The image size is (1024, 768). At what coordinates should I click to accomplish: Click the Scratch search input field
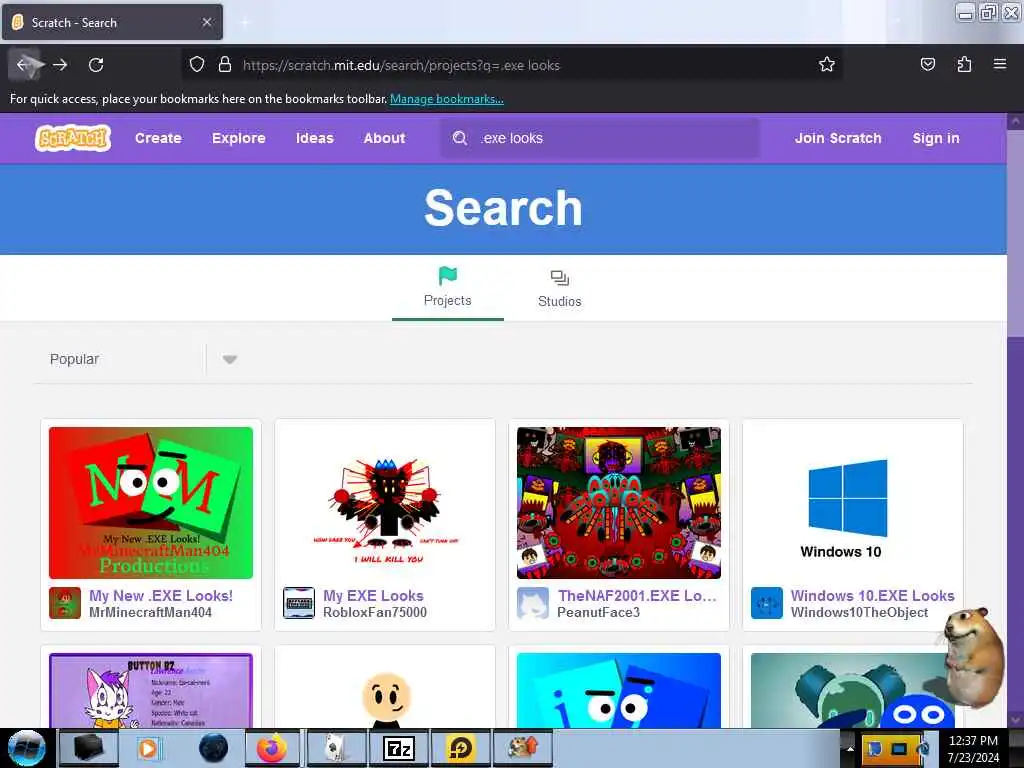pos(600,138)
